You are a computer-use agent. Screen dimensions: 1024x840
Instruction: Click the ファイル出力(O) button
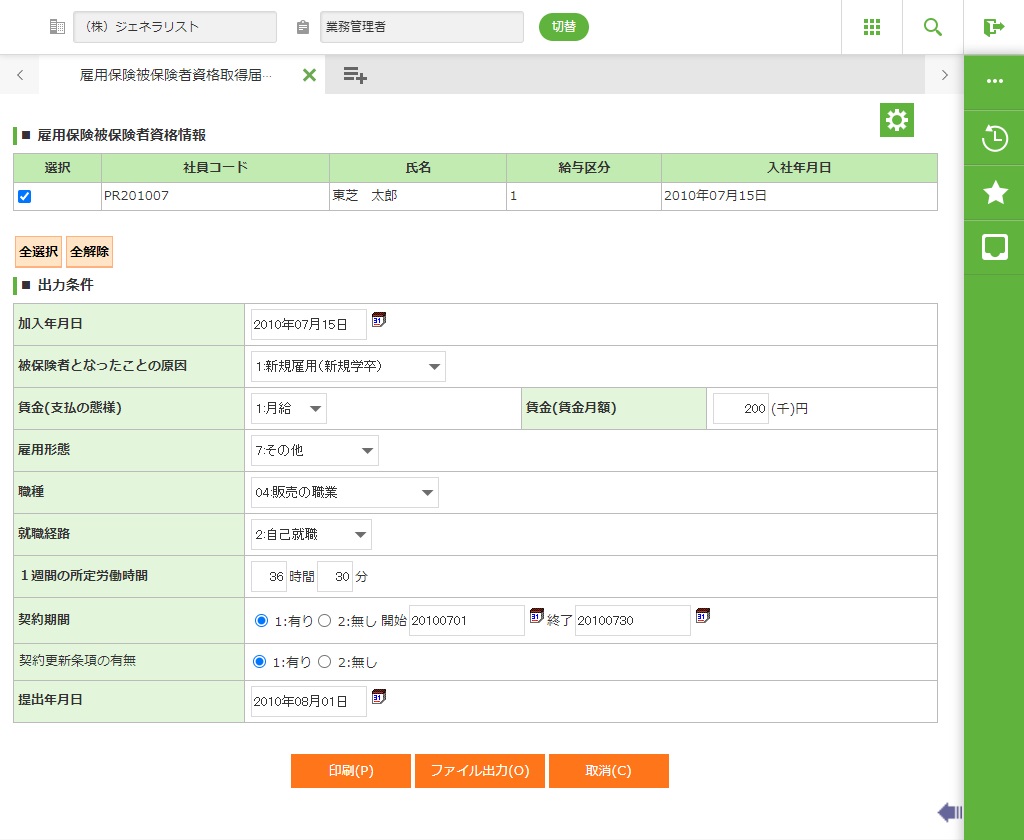pyautogui.click(x=479, y=771)
